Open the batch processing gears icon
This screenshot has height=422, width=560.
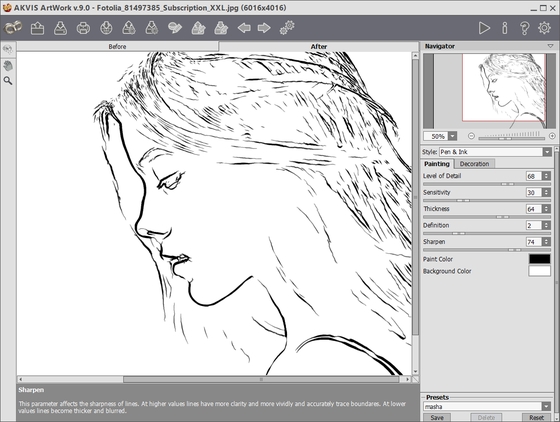pyautogui.click(x=287, y=28)
